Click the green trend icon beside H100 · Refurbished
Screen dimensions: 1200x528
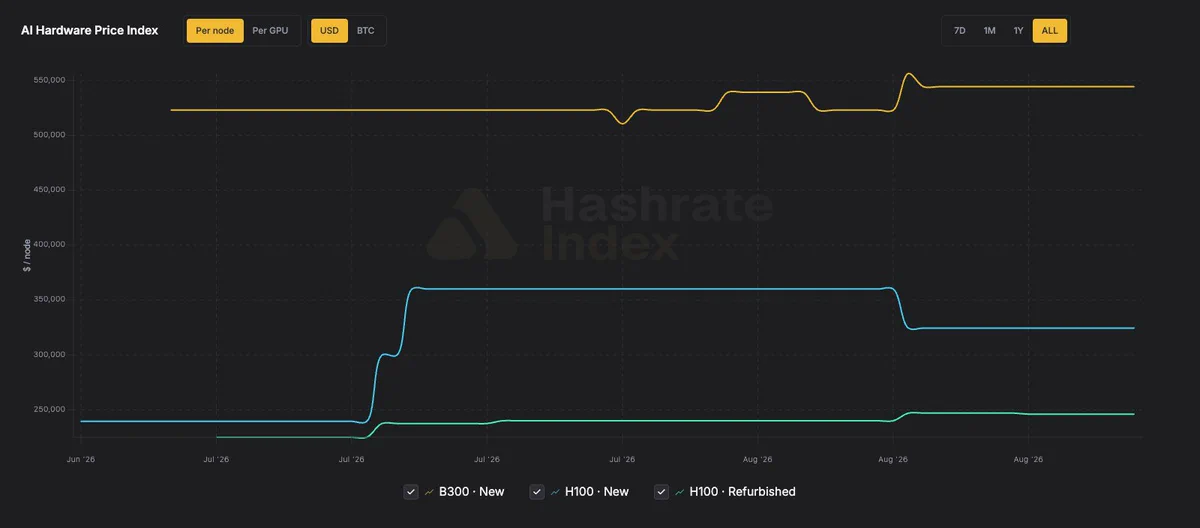tap(680, 492)
